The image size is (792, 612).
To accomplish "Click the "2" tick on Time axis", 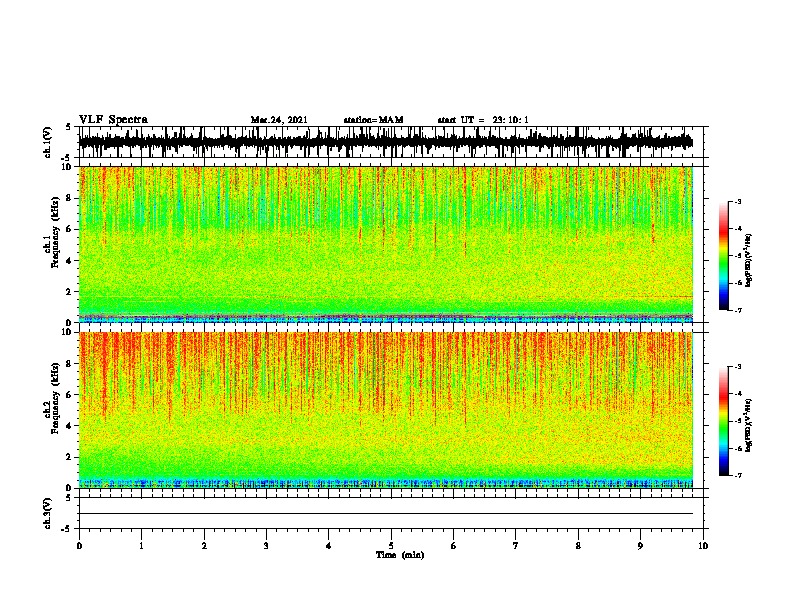I will point(204,546).
